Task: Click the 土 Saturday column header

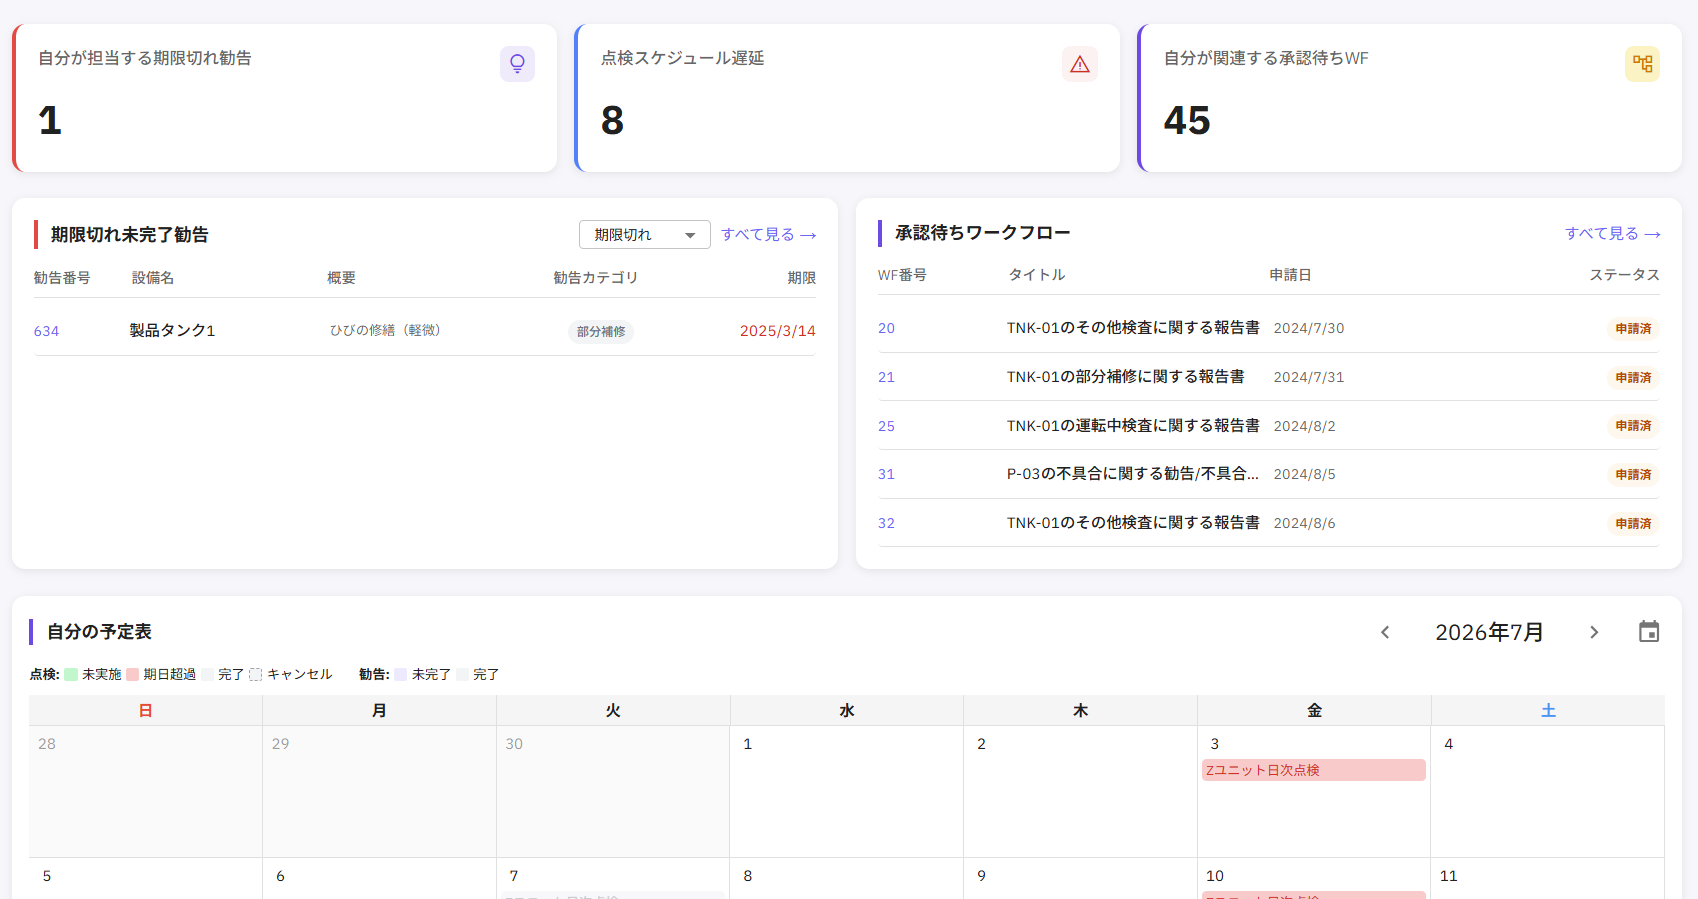Action: 1548,710
